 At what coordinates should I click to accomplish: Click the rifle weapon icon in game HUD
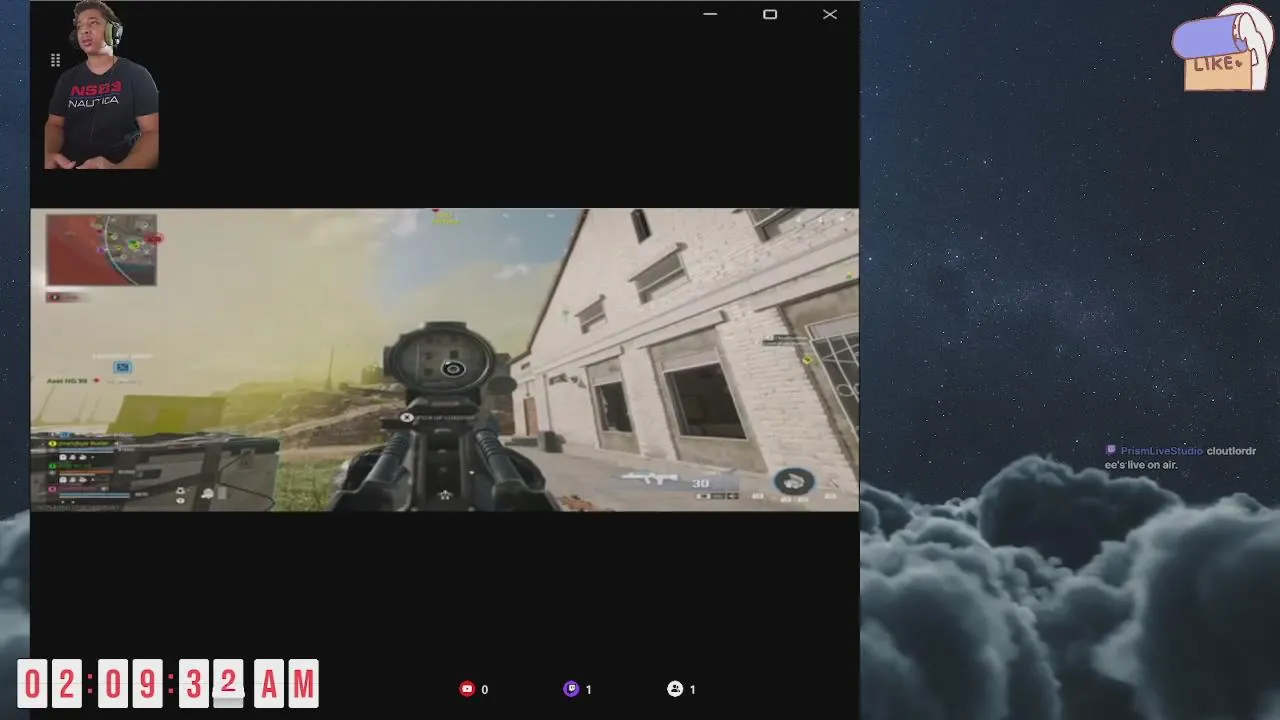(648, 477)
